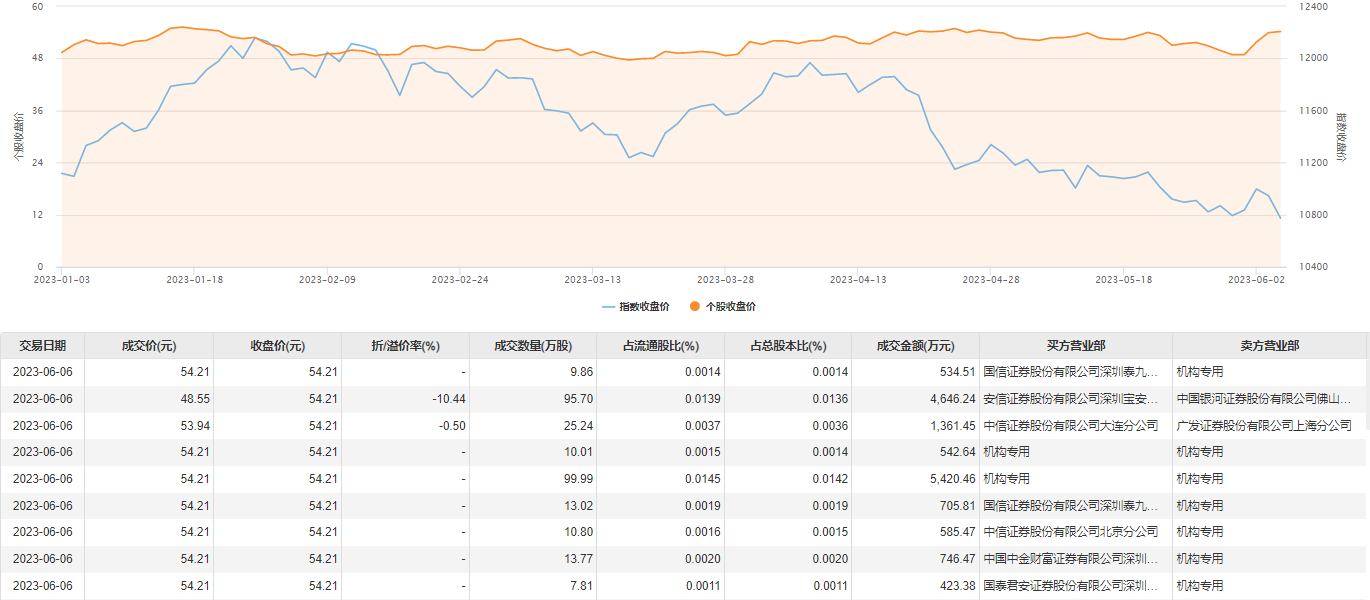The height and width of the screenshot is (600, 1370).
Task: Open 中信证券股份有限公司大连分公司 buyer entry
Action: pos(1070,426)
